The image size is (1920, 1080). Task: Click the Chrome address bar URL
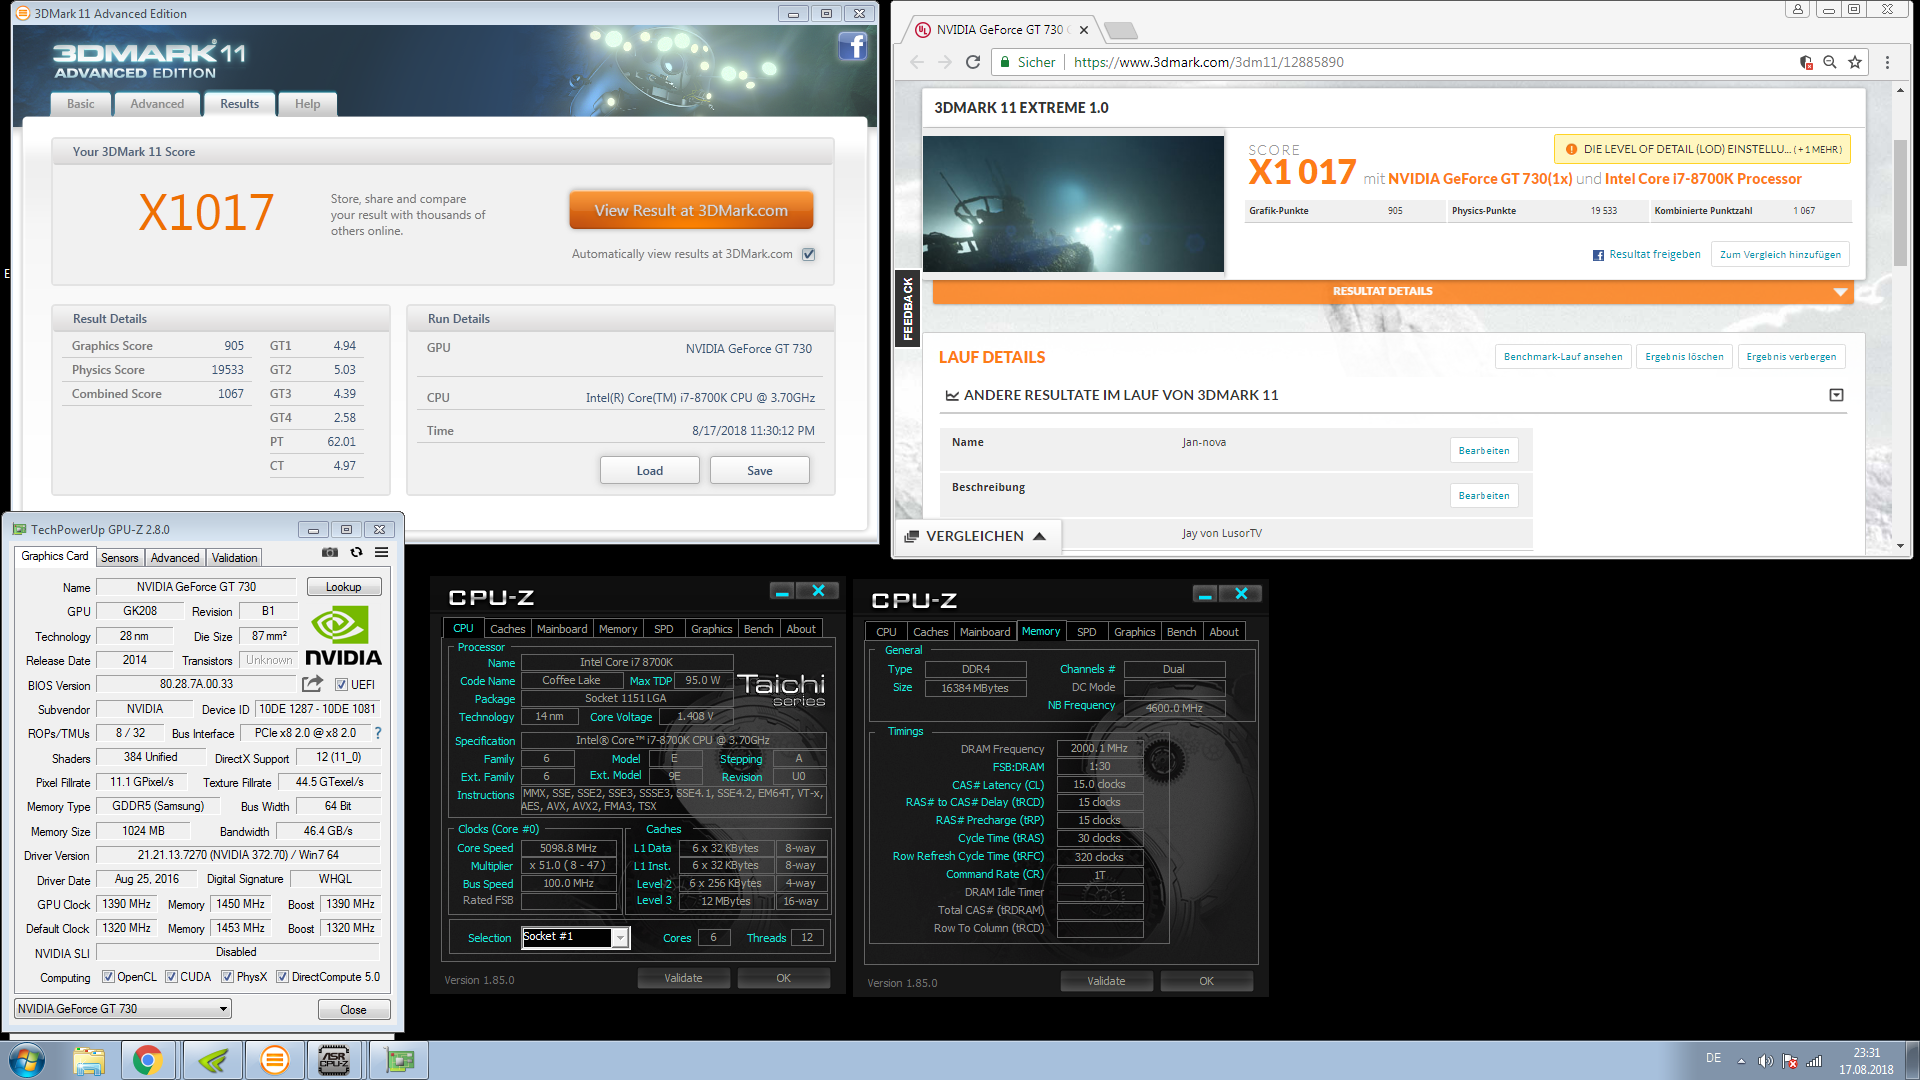[x=1208, y=62]
